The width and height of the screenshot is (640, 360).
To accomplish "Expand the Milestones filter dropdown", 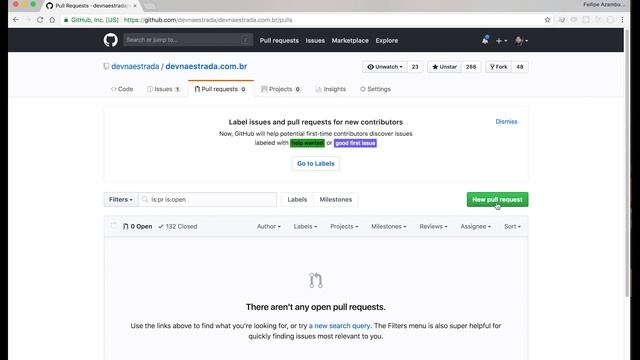I will coord(389,227).
